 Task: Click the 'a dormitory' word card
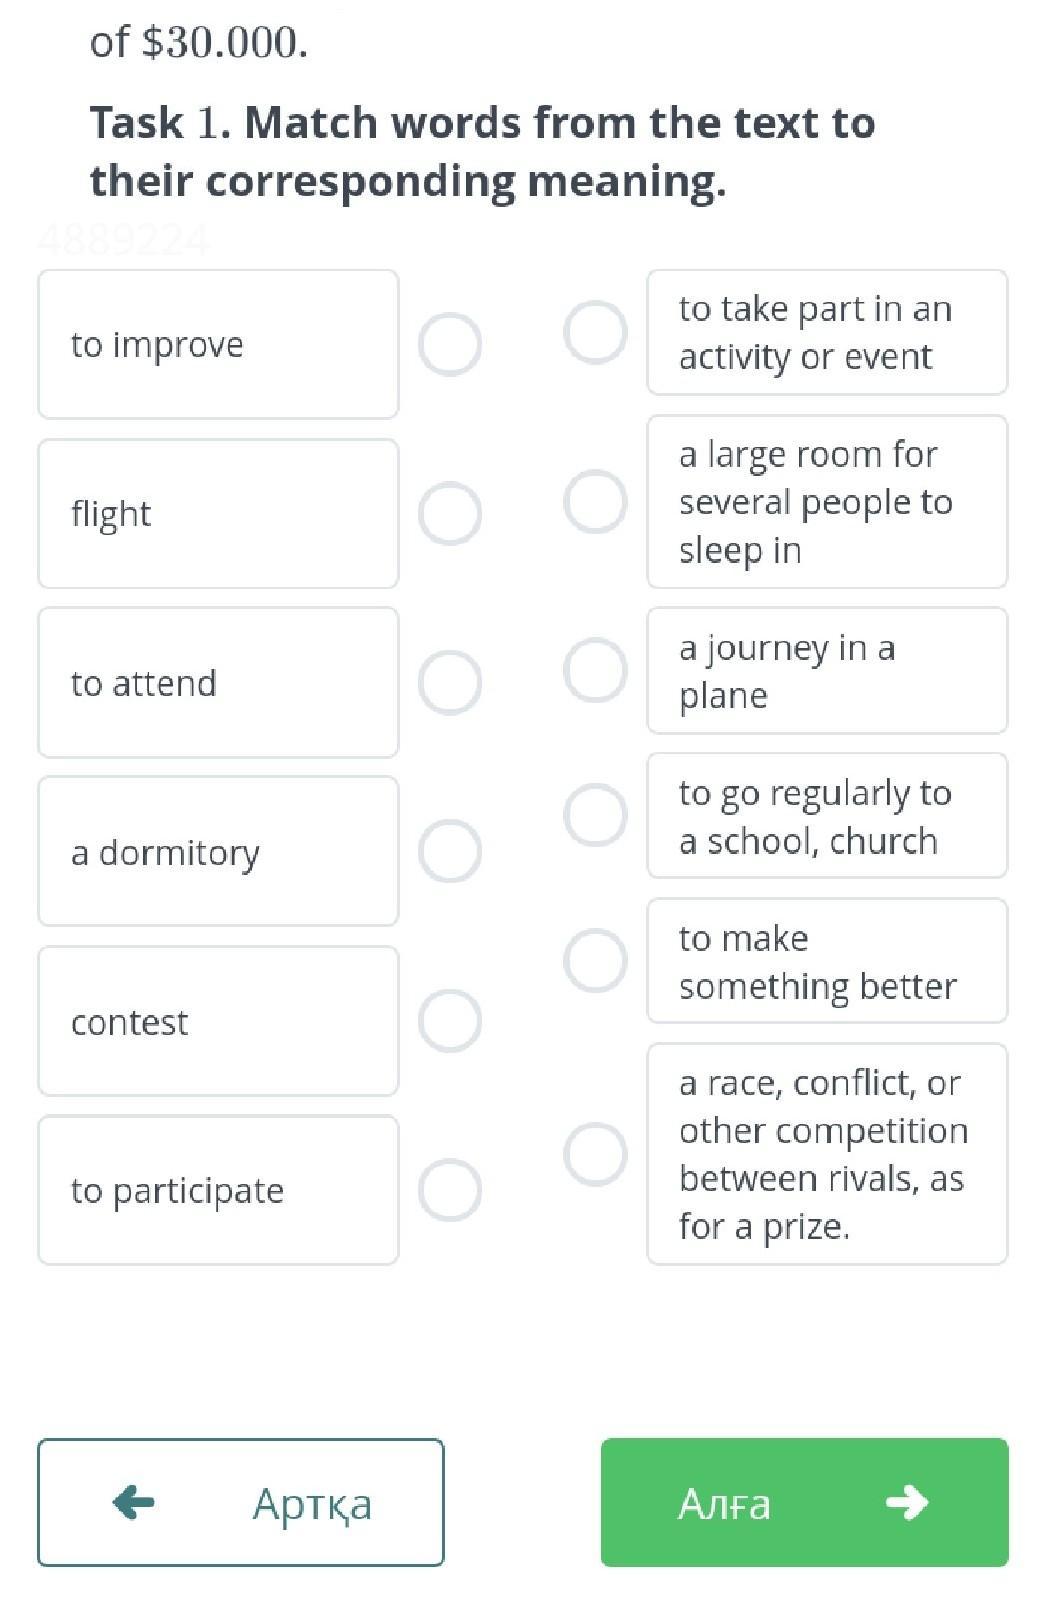point(218,852)
